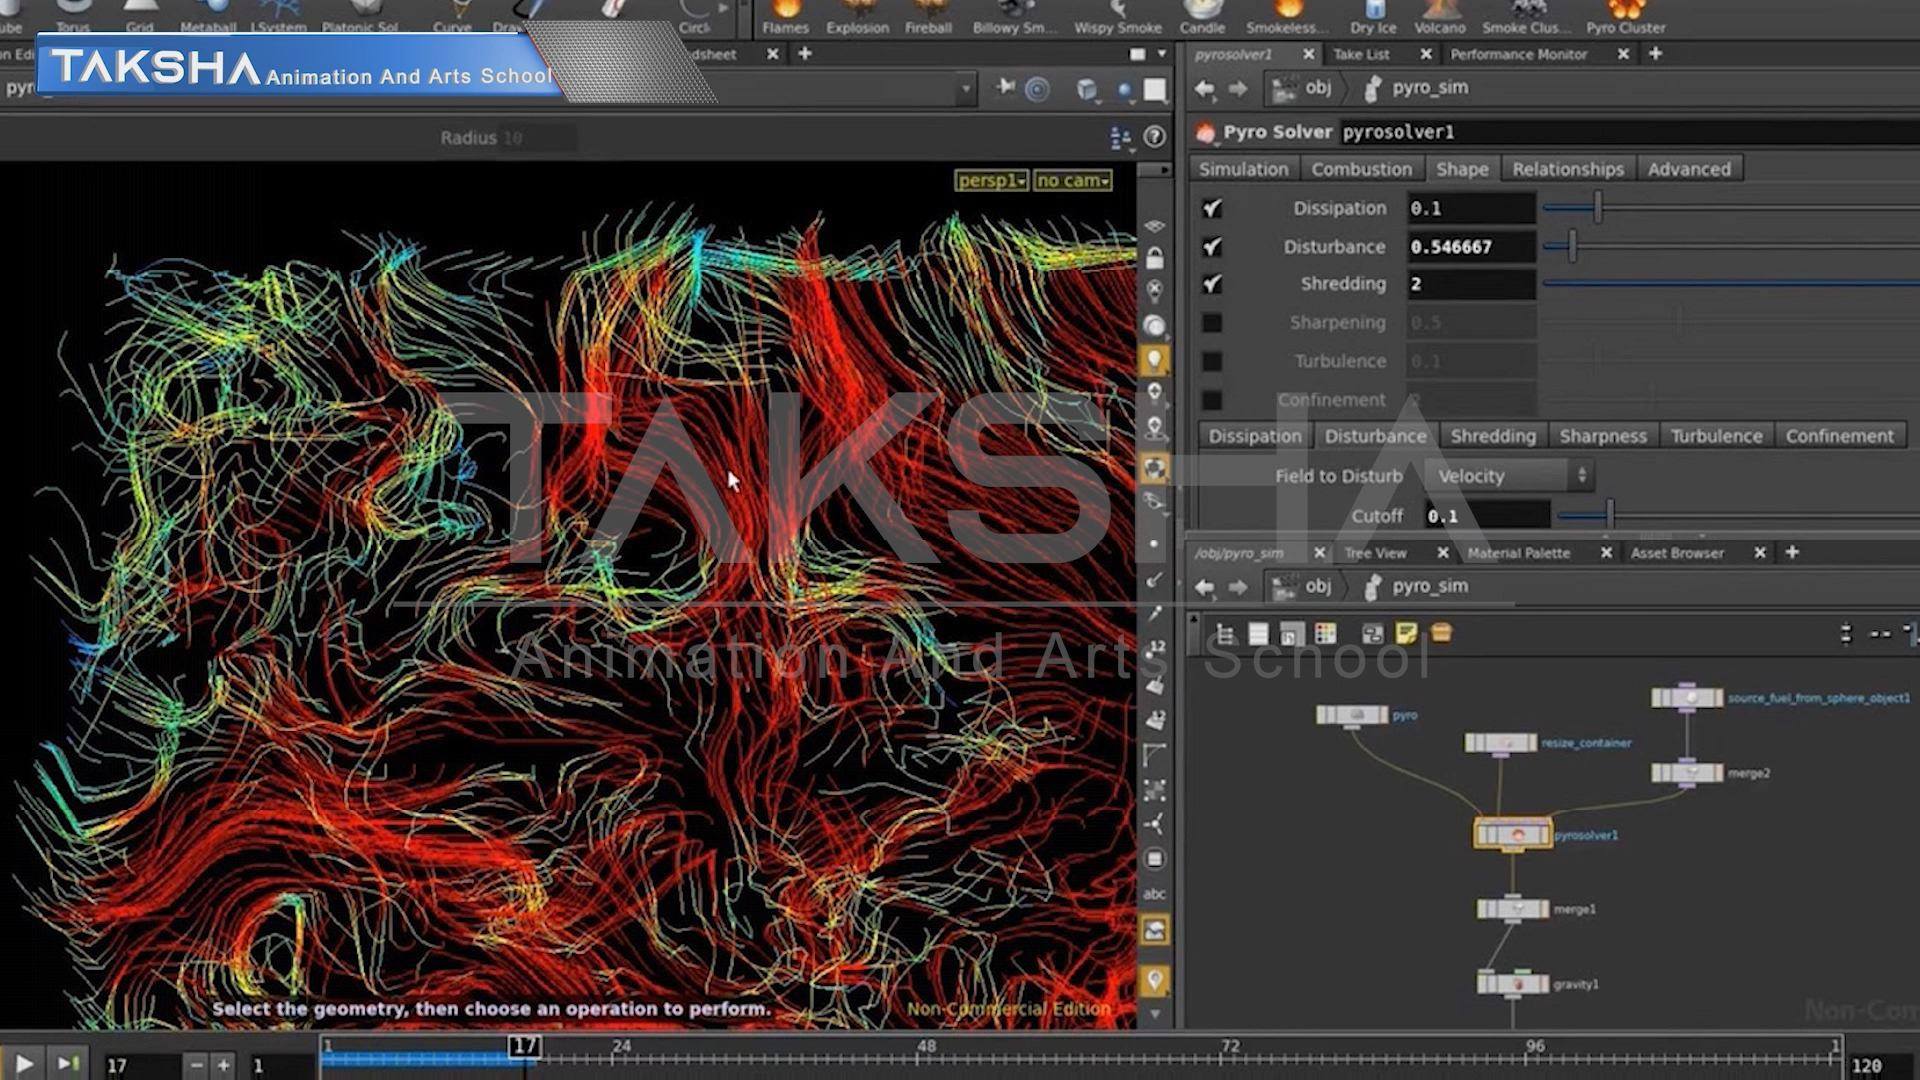Click the pin icon in the viewer path bar

1005,88
